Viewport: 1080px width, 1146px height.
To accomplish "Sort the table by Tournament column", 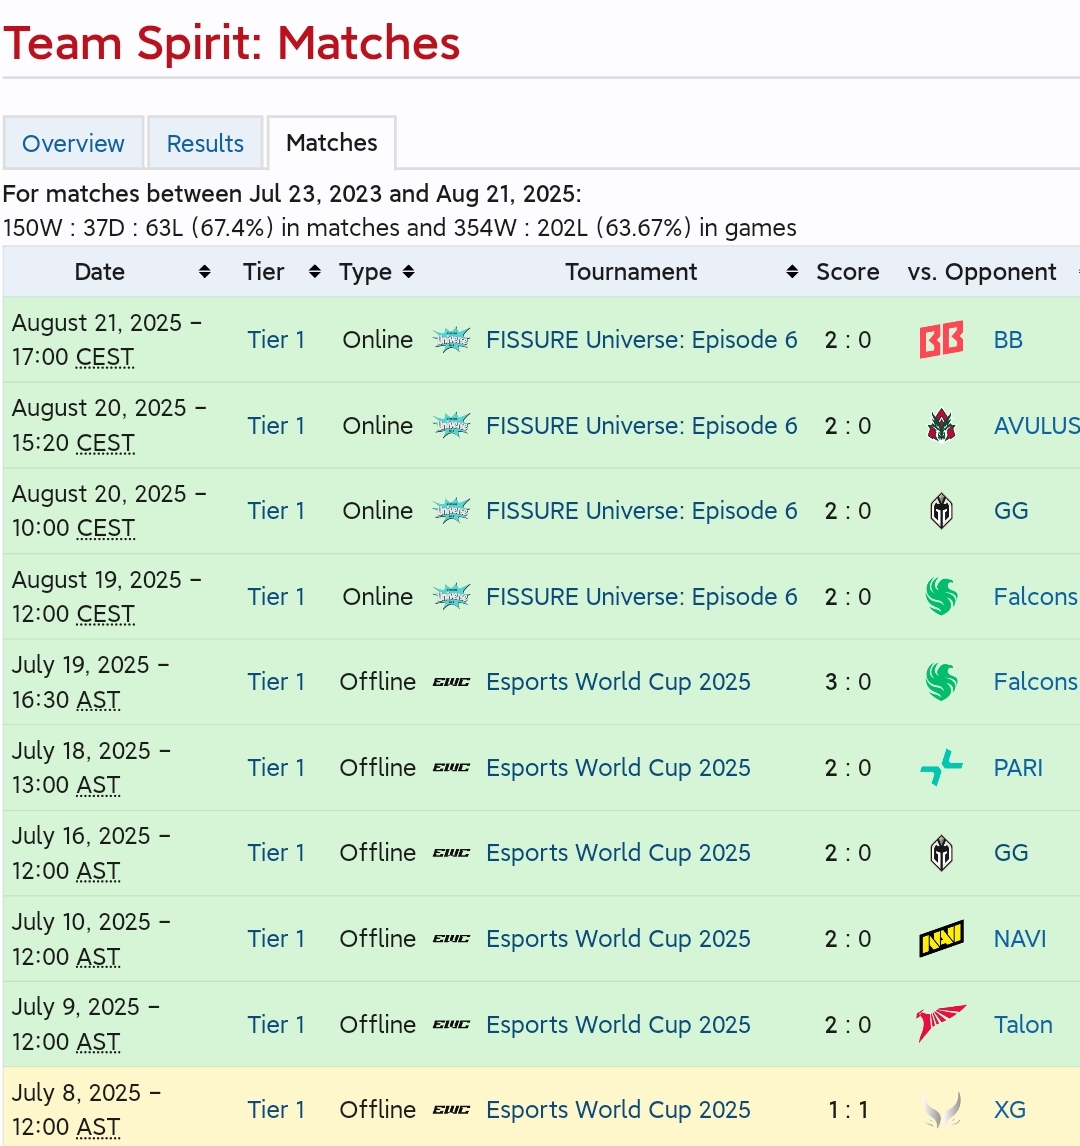I will click(792, 272).
